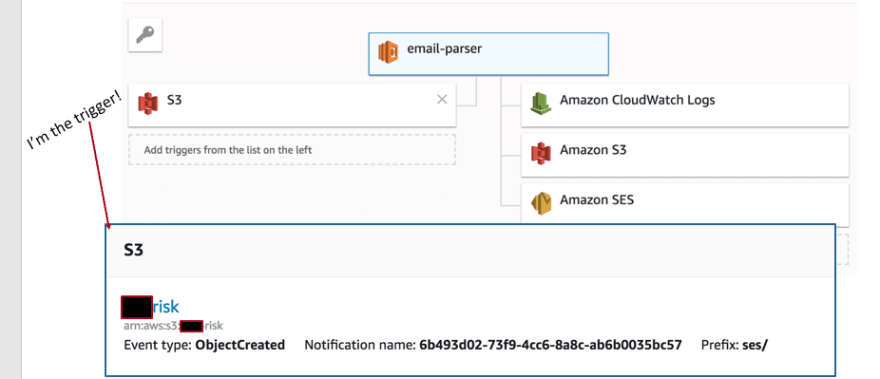Viewport: 880px width, 379px height.
Task: Click the bucket ARN text
Action: tap(173, 326)
